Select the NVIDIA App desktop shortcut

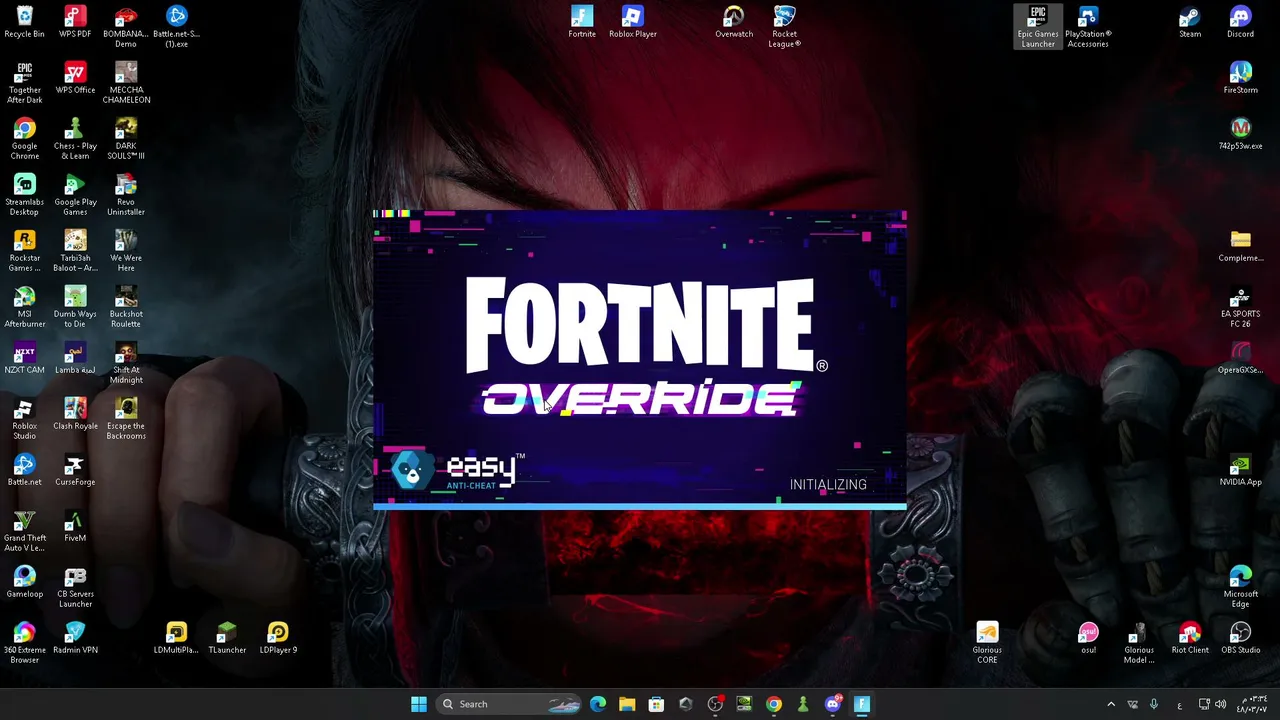click(x=1240, y=470)
